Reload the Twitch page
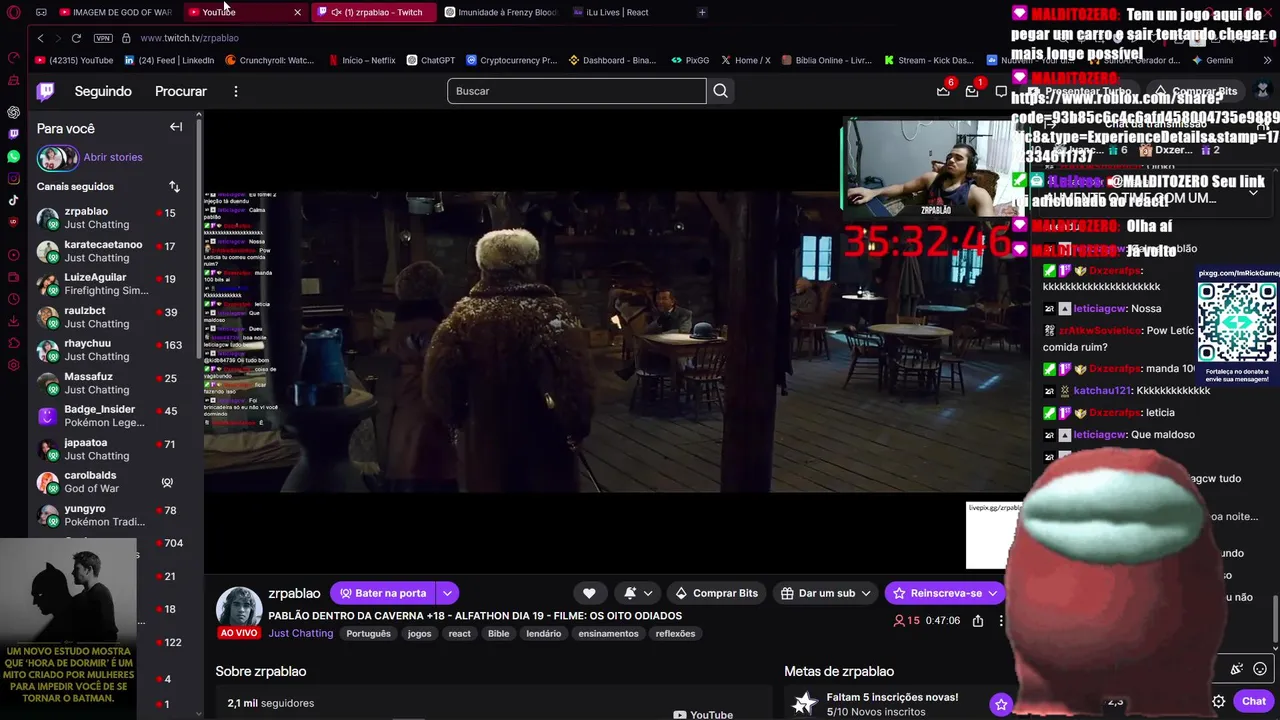The width and height of the screenshot is (1280, 720). [76, 38]
